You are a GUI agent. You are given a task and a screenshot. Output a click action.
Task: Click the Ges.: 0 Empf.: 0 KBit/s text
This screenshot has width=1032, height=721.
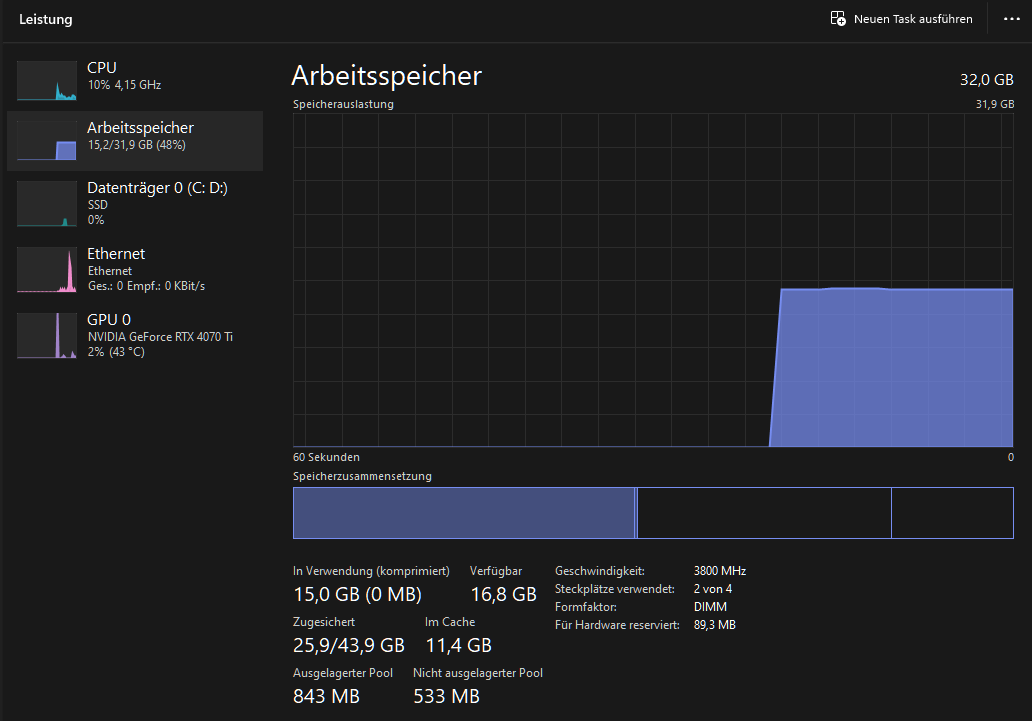tap(146, 286)
